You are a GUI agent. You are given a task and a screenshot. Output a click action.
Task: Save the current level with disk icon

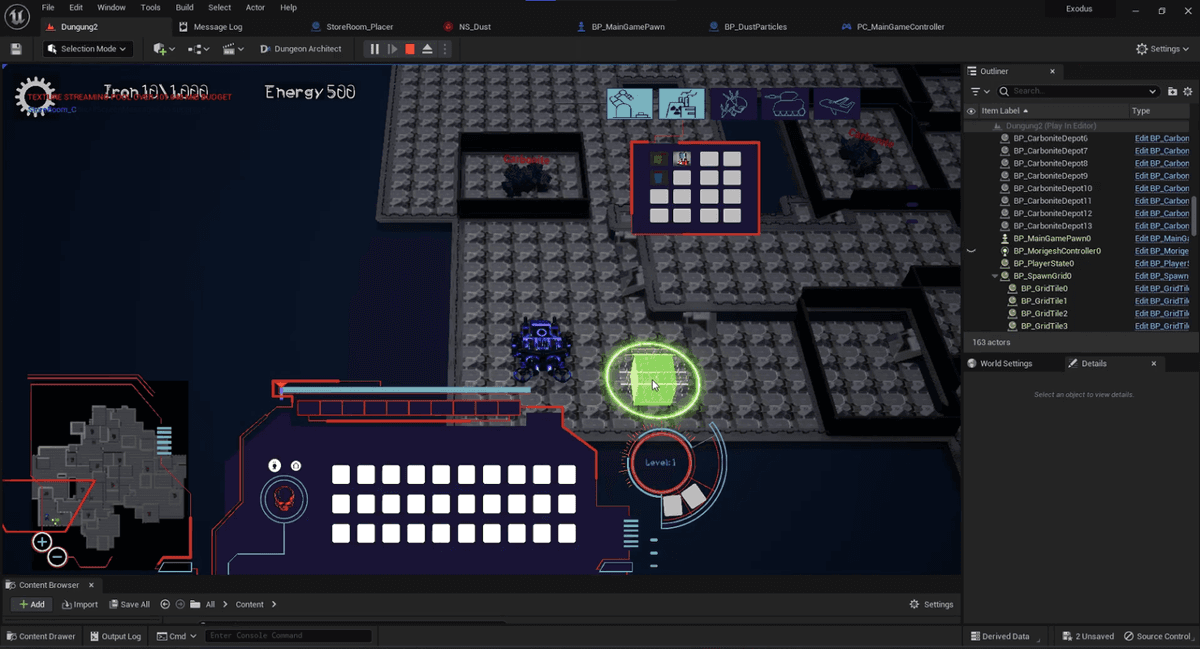[16, 49]
